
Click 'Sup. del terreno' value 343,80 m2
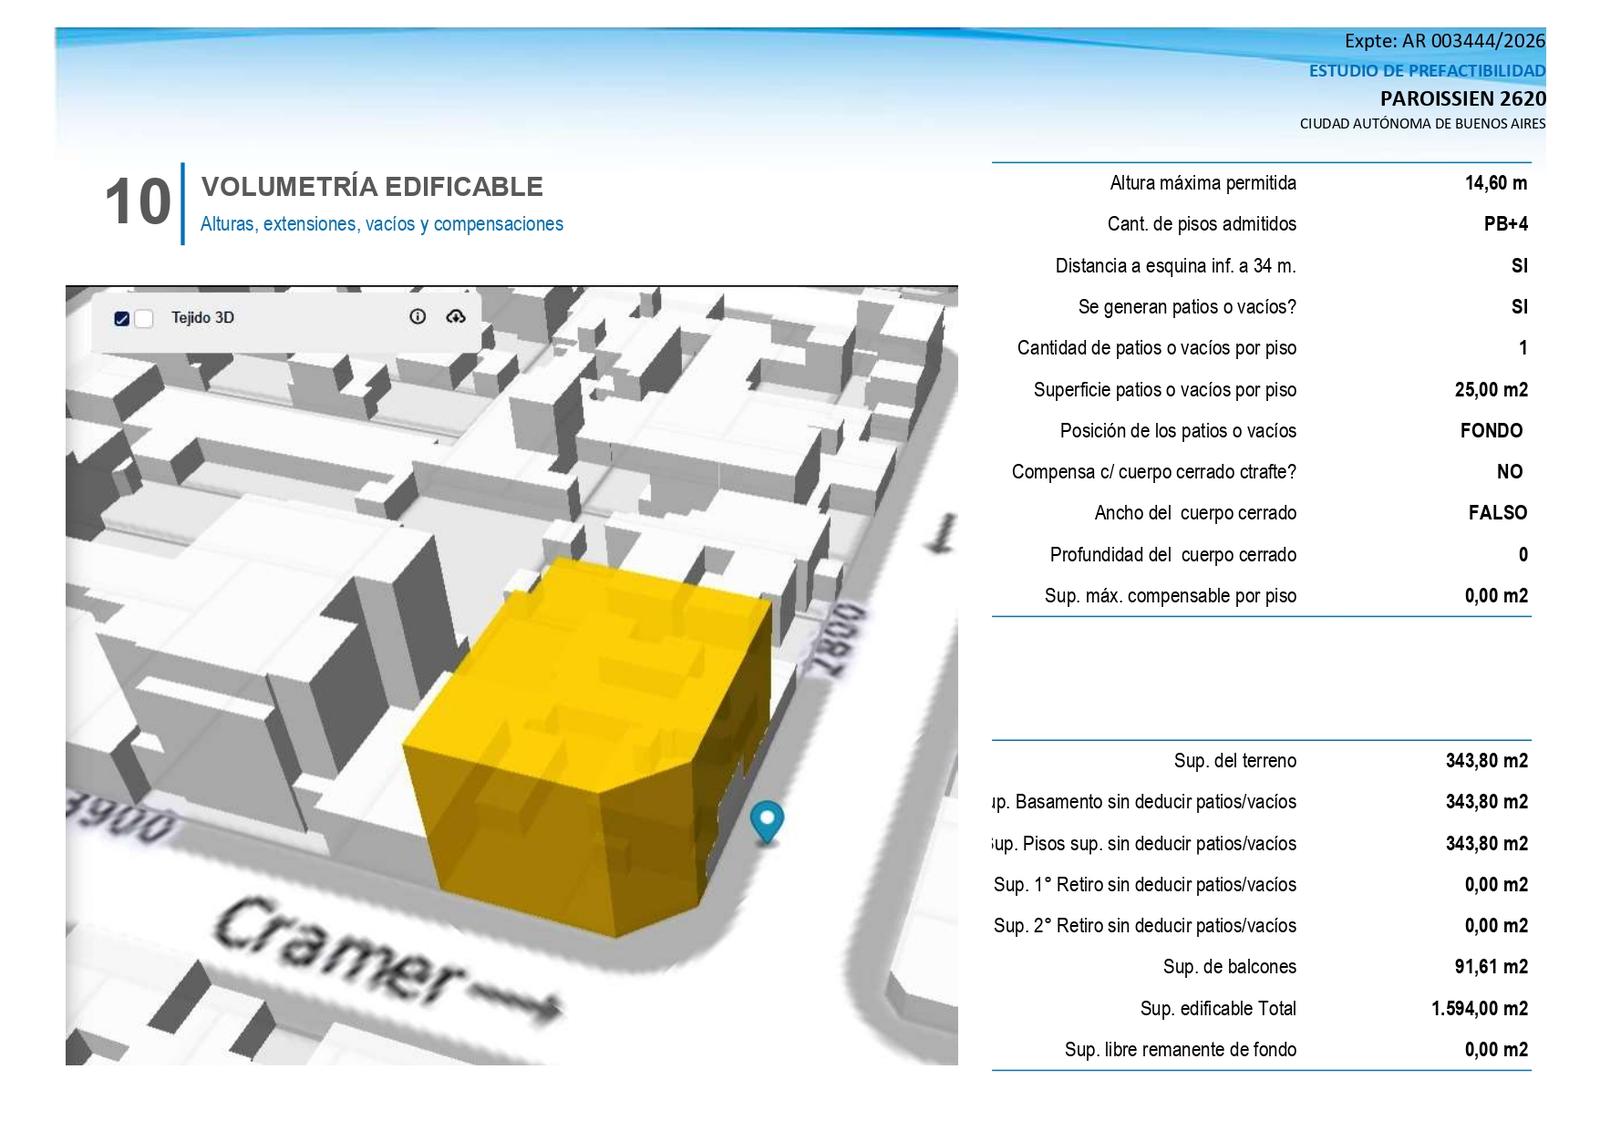[x=1487, y=761]
